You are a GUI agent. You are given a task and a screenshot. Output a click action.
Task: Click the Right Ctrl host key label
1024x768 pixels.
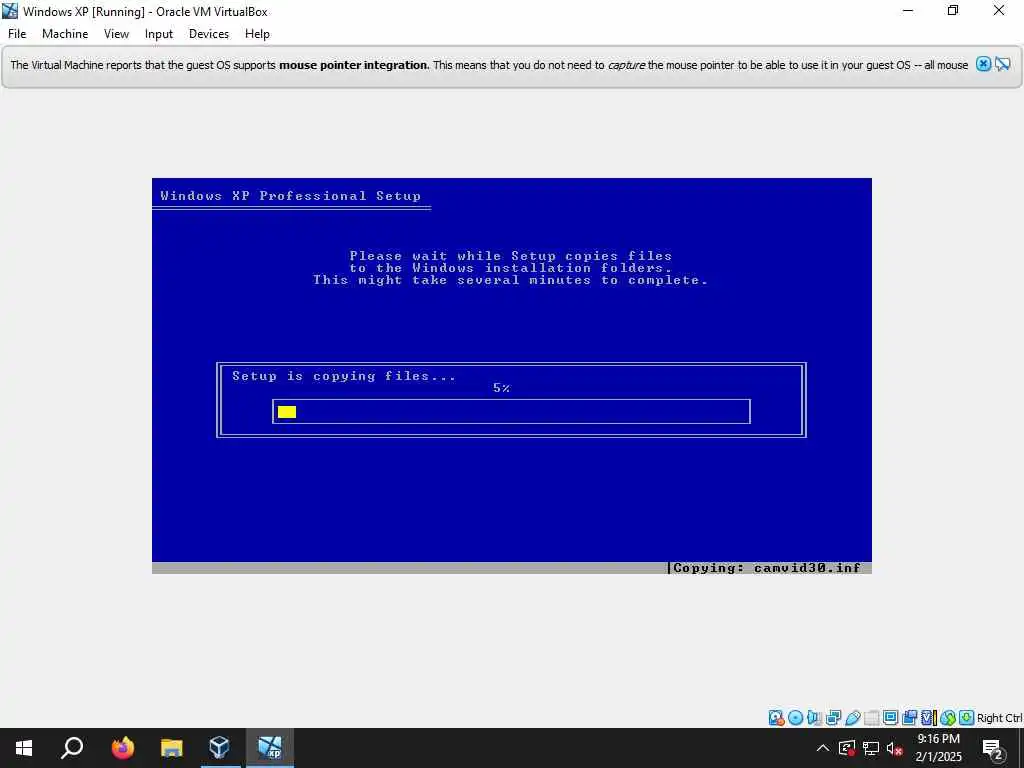coord(999,718)
